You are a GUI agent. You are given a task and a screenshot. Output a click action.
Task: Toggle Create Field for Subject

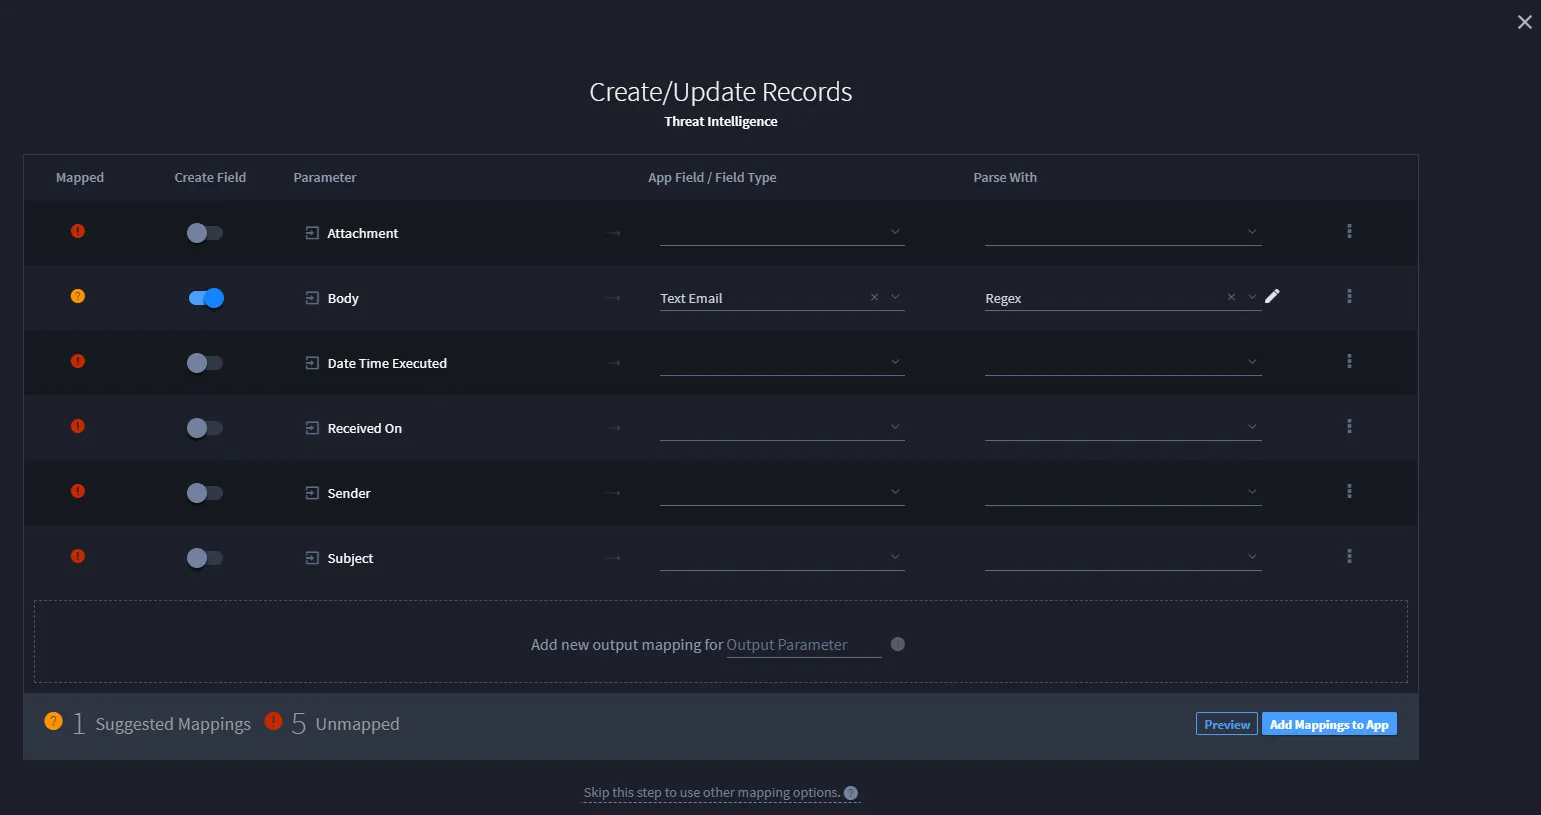(205, 558)
